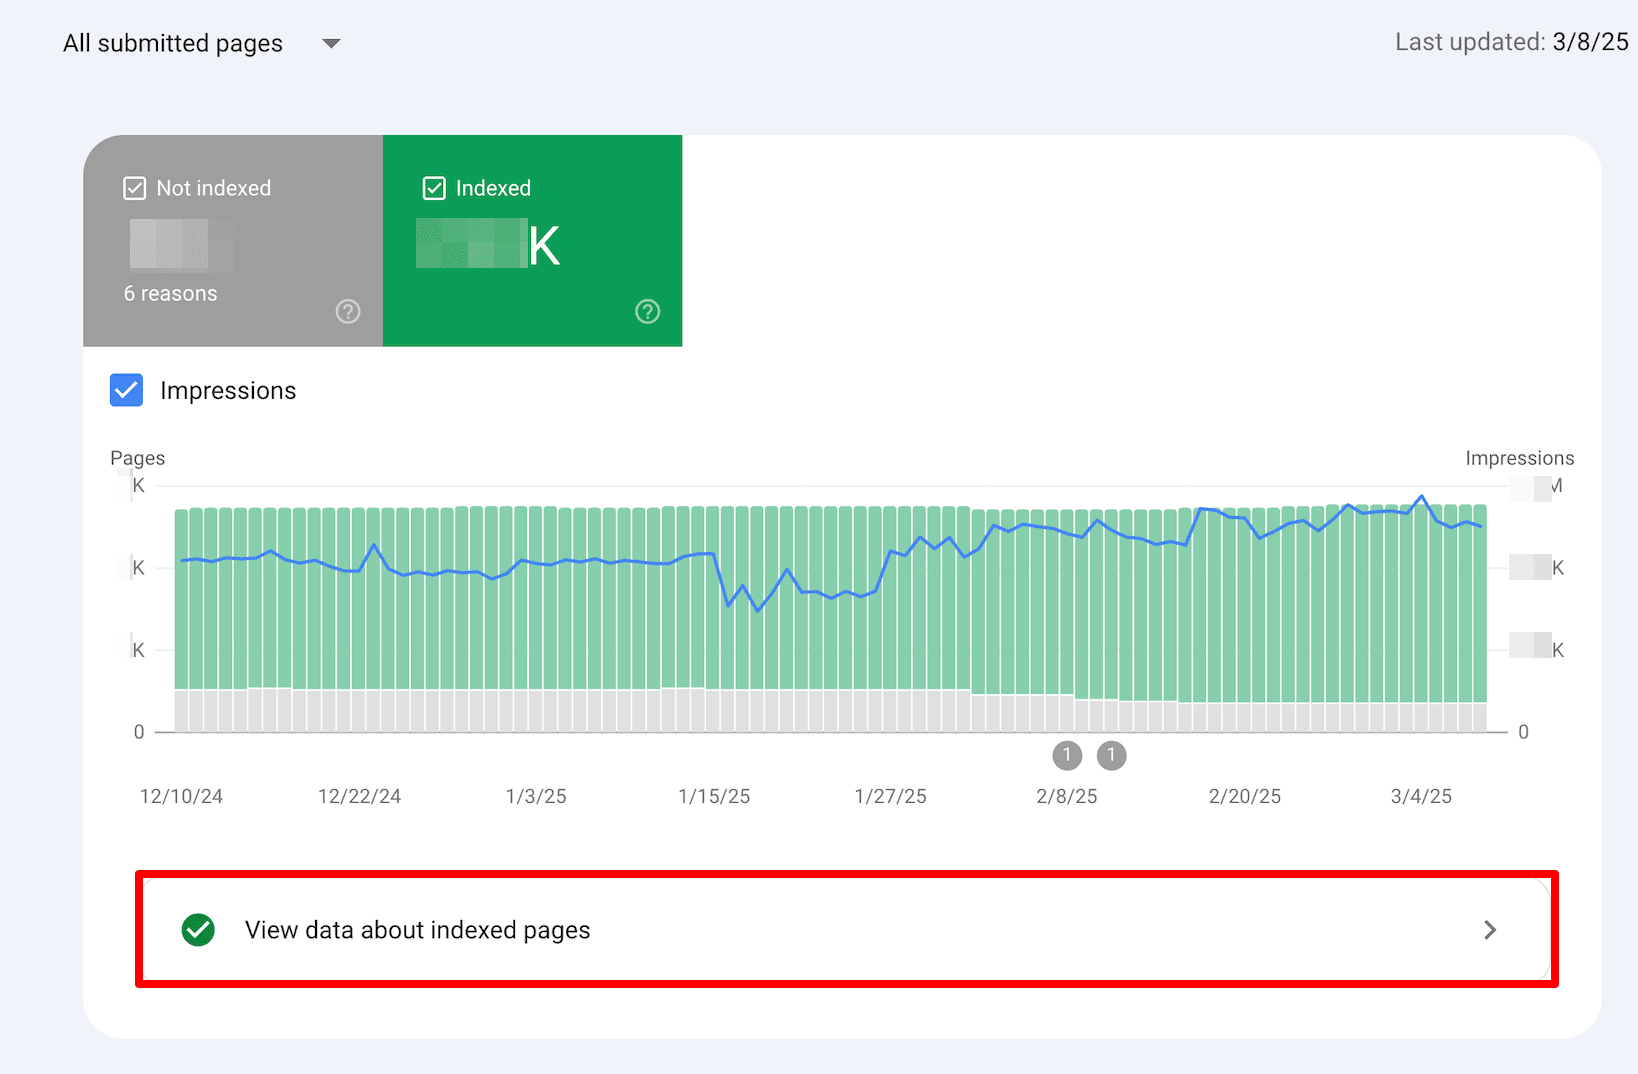Click the first gray annotation marker below the chart

pyautogui.click(x=1066, y=756)
